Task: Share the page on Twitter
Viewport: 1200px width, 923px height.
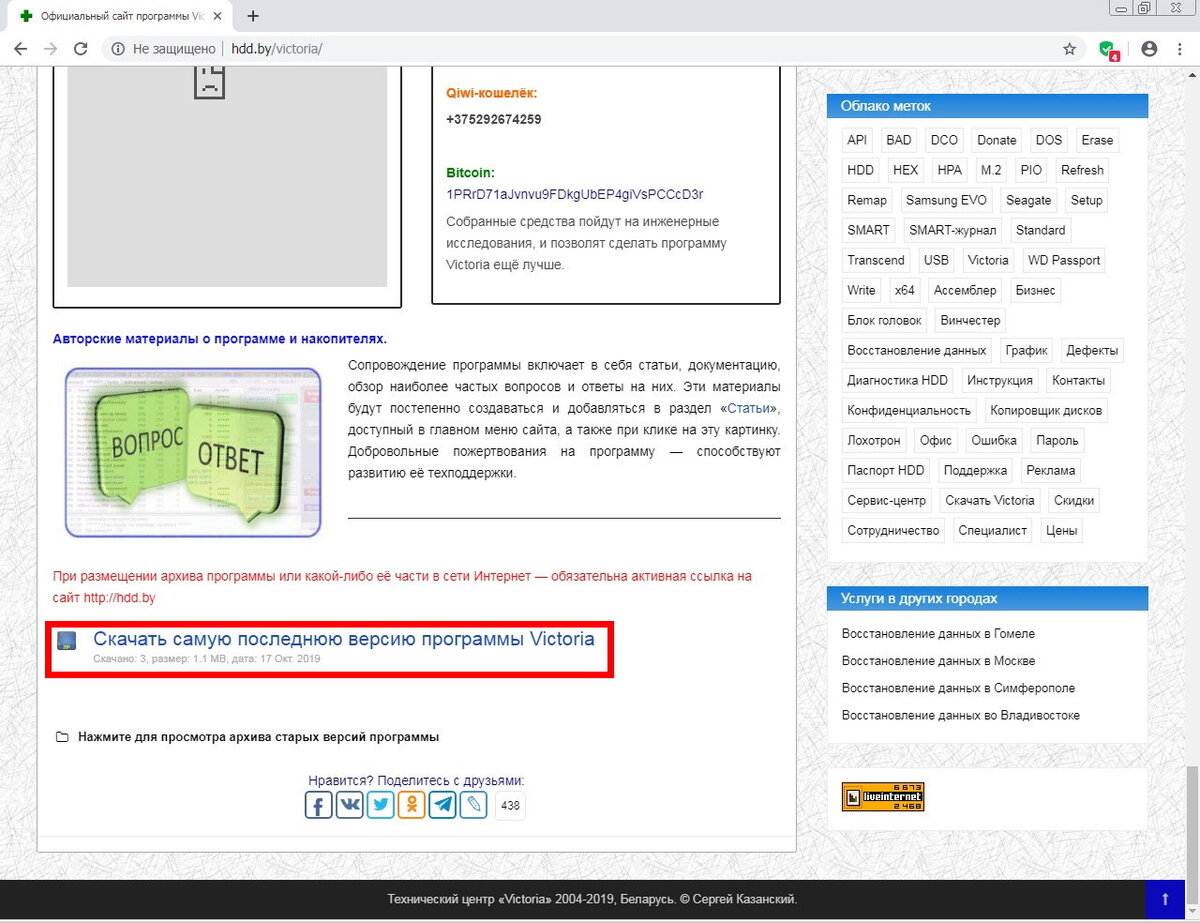Action: click(x=380, y=805)
